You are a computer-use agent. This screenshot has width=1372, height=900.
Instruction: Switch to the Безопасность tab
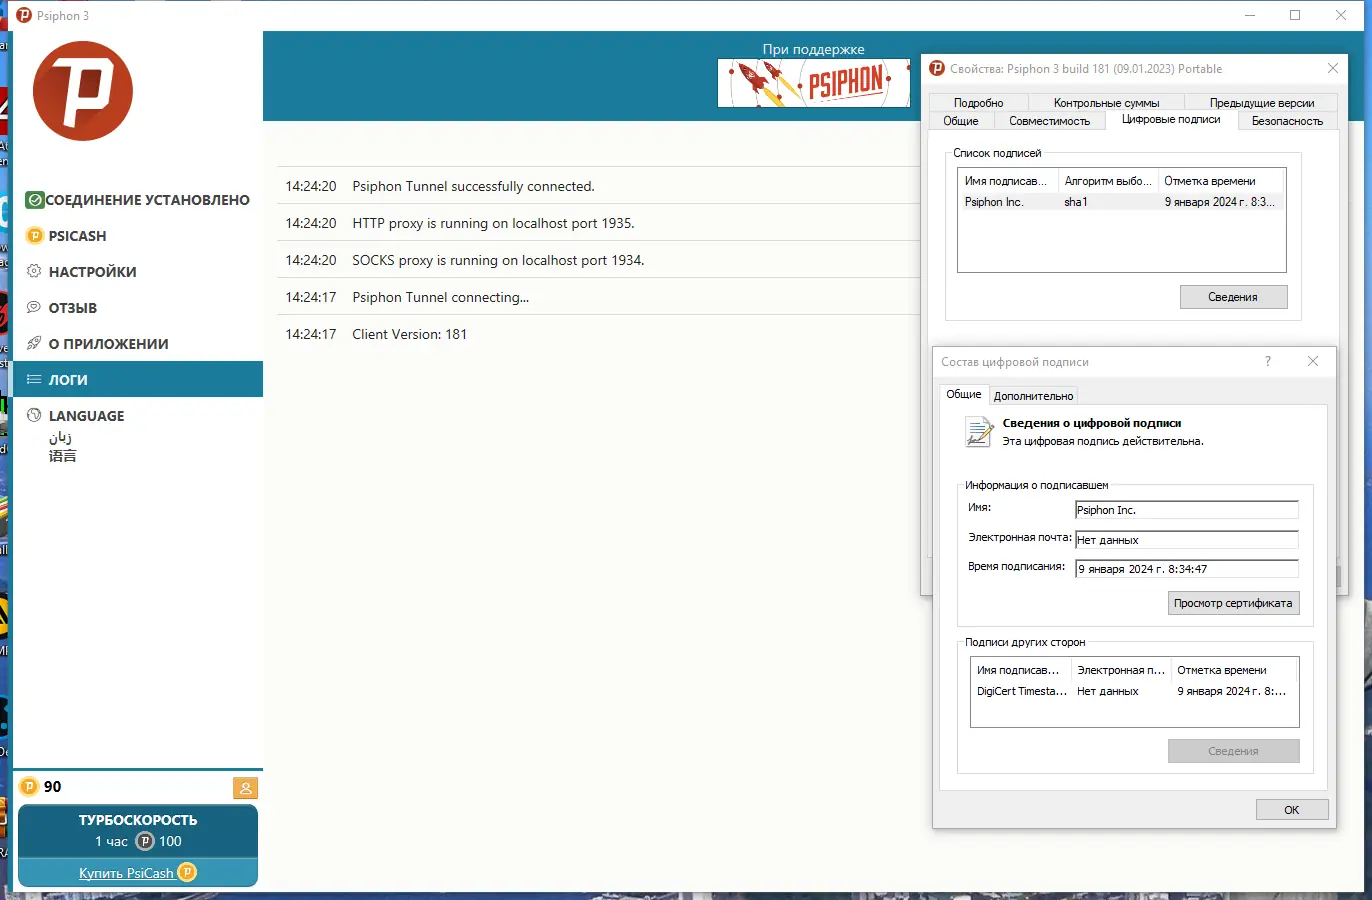(1287, 121)
